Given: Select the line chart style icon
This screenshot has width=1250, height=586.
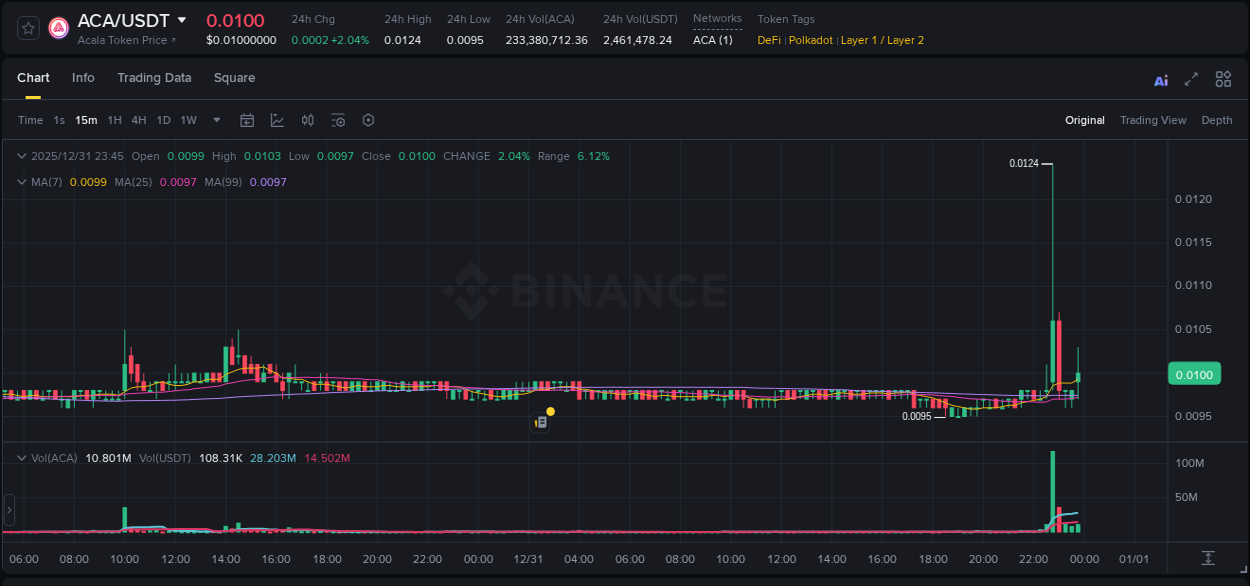Looking at the screenshot, I should click(276, 120).
